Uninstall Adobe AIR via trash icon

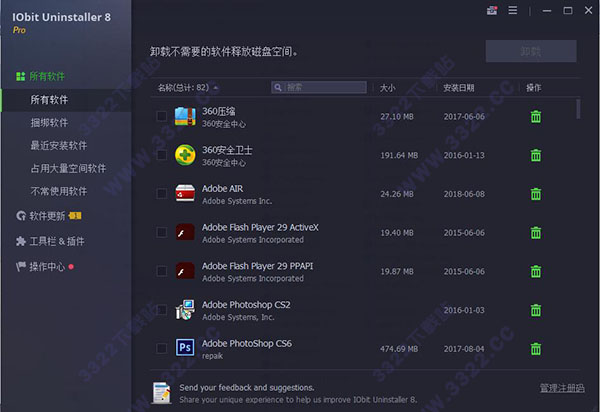pos(536,194)
